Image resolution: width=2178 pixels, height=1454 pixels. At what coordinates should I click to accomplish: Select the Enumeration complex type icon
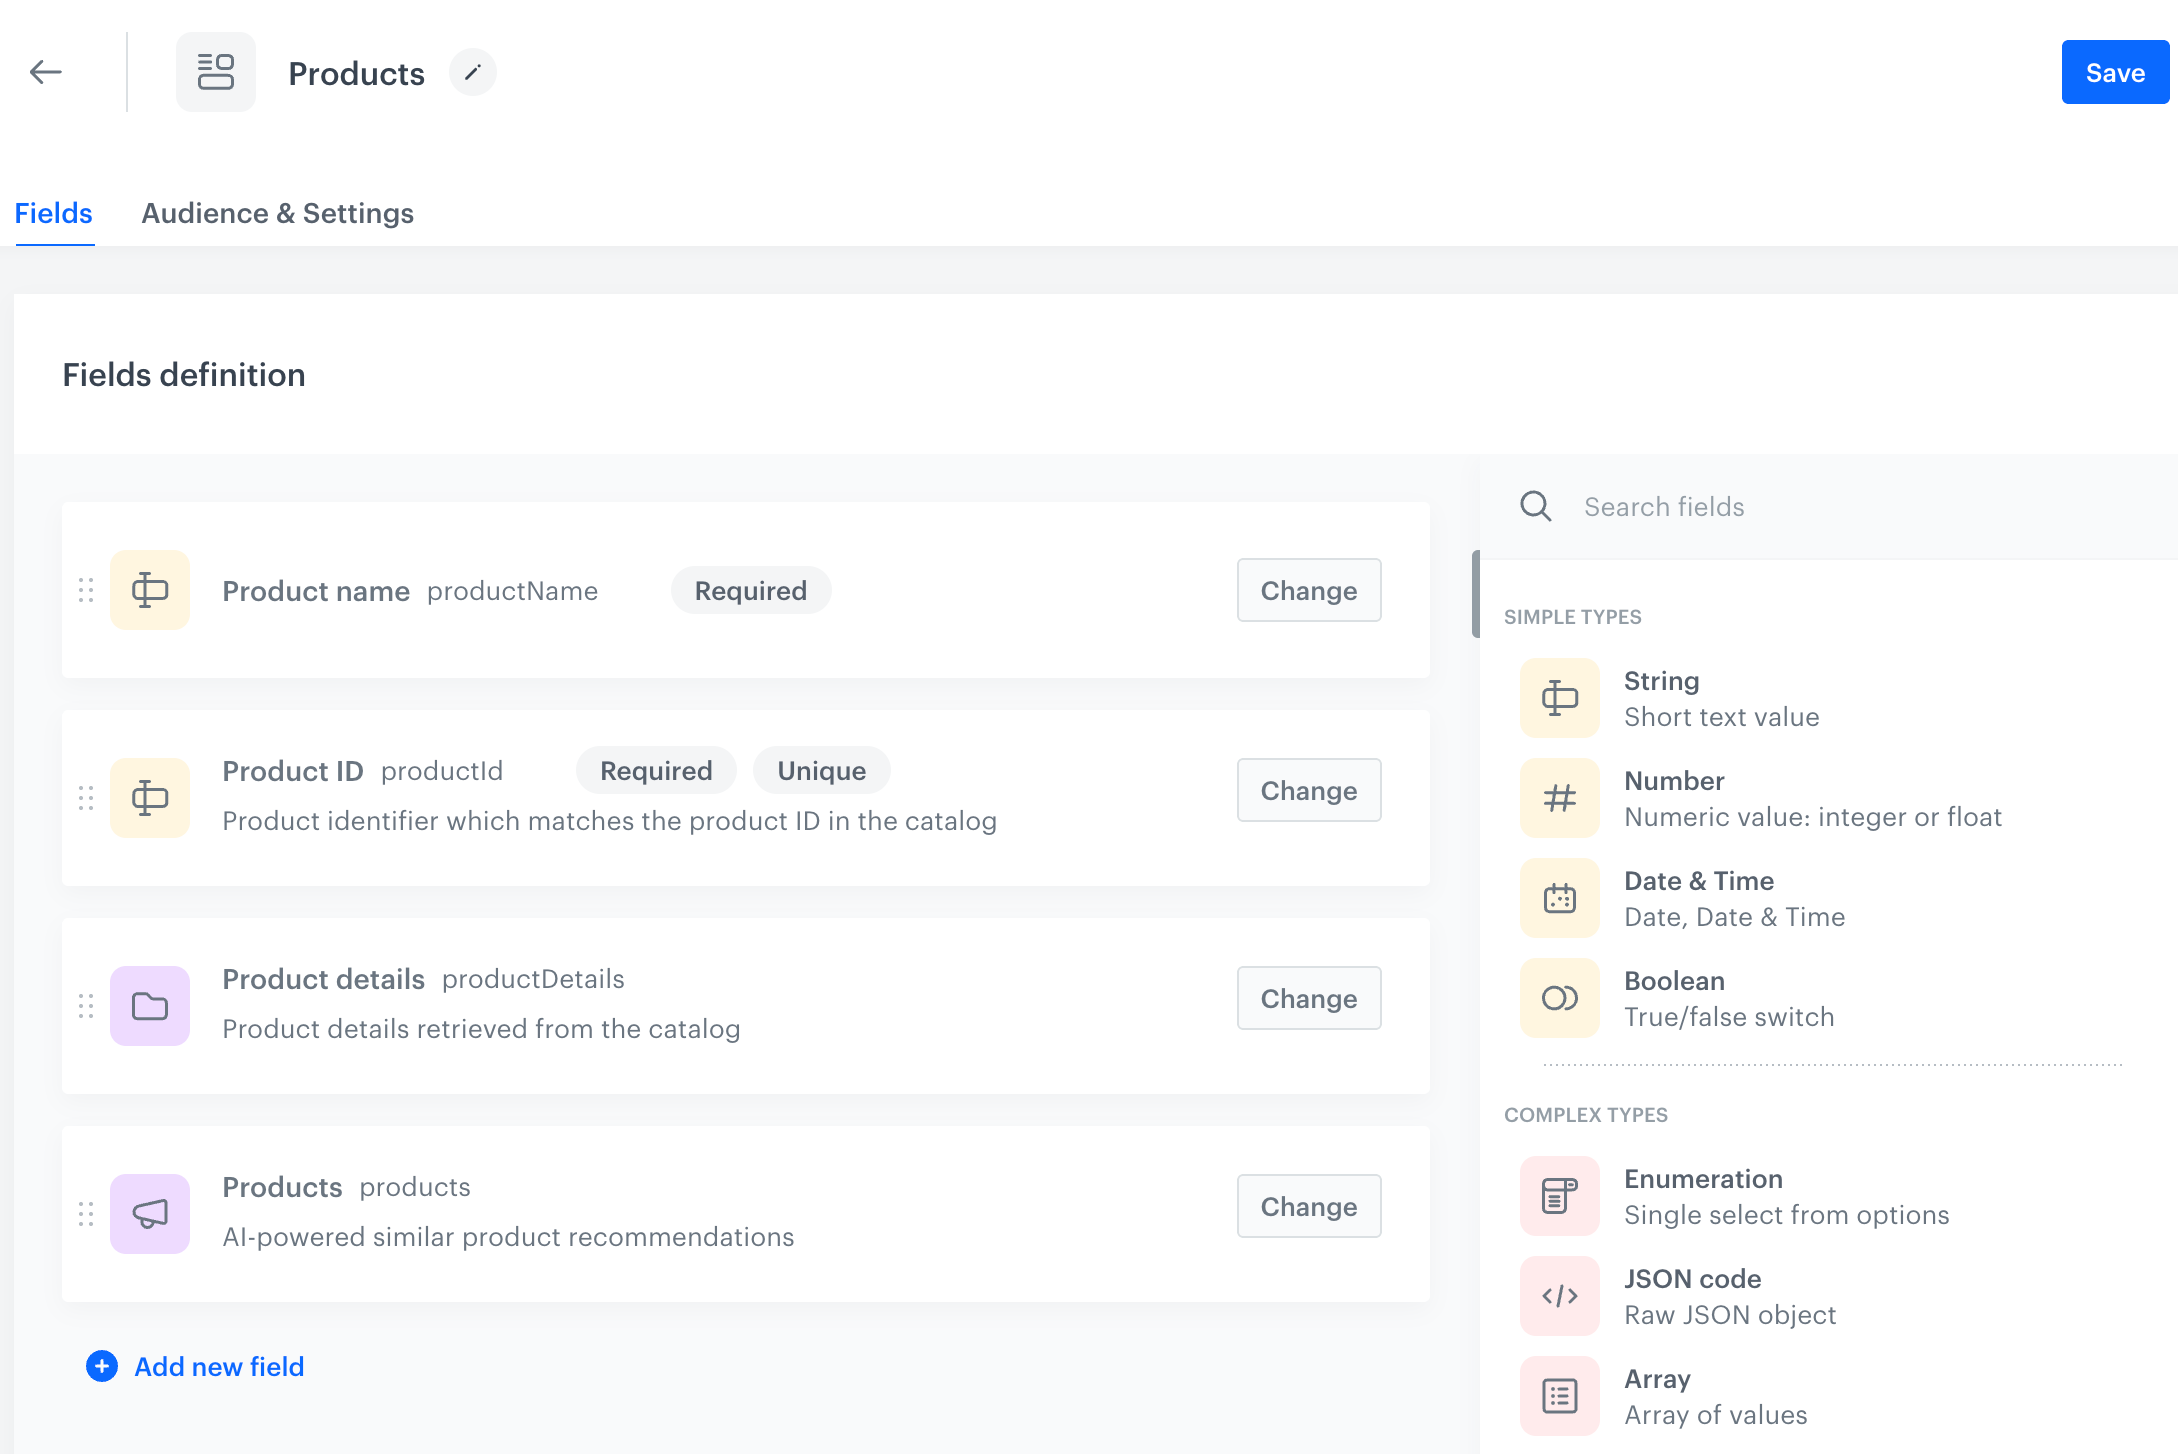pyautogui.click(x=1558, y=1195)
